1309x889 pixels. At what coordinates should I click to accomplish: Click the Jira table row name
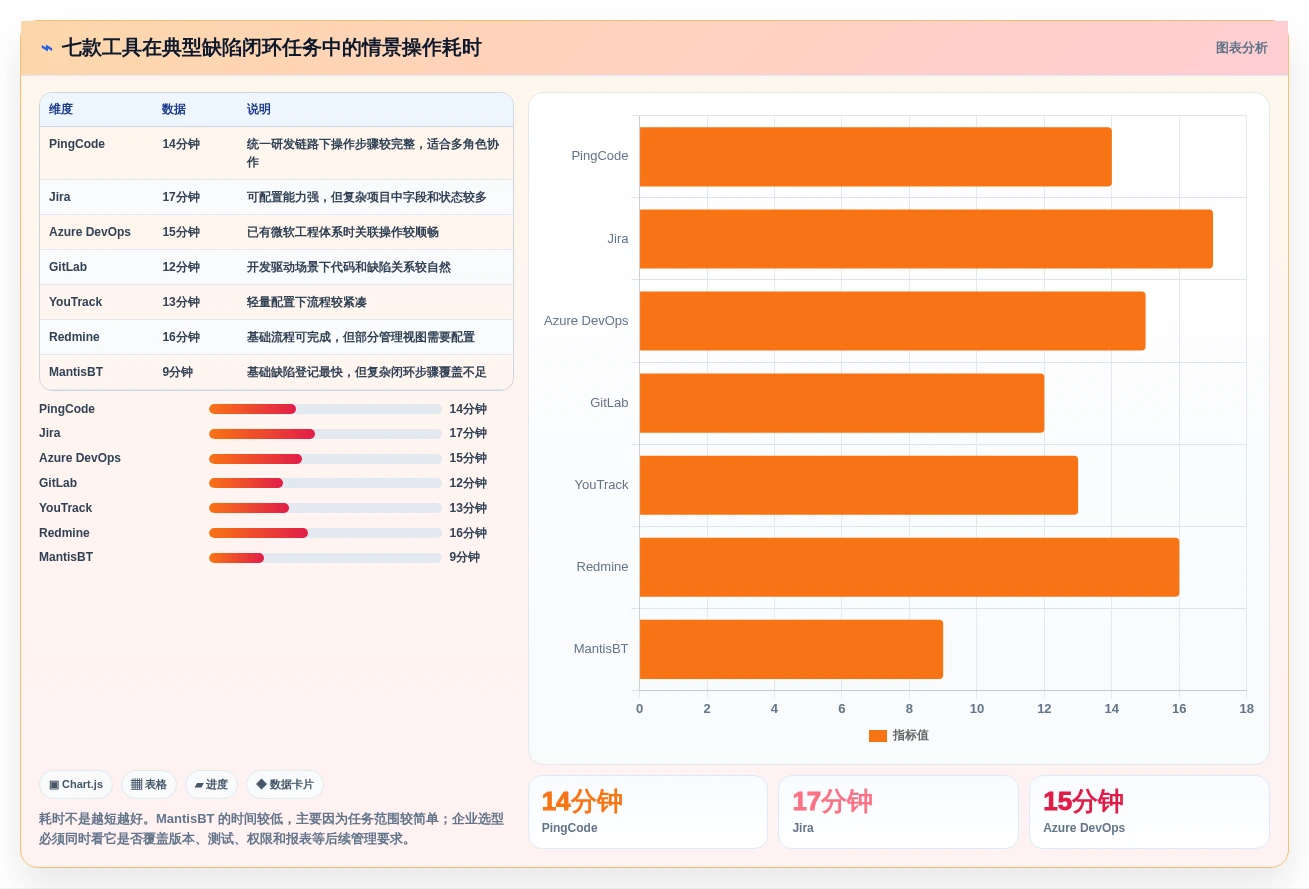coord(60,197)
